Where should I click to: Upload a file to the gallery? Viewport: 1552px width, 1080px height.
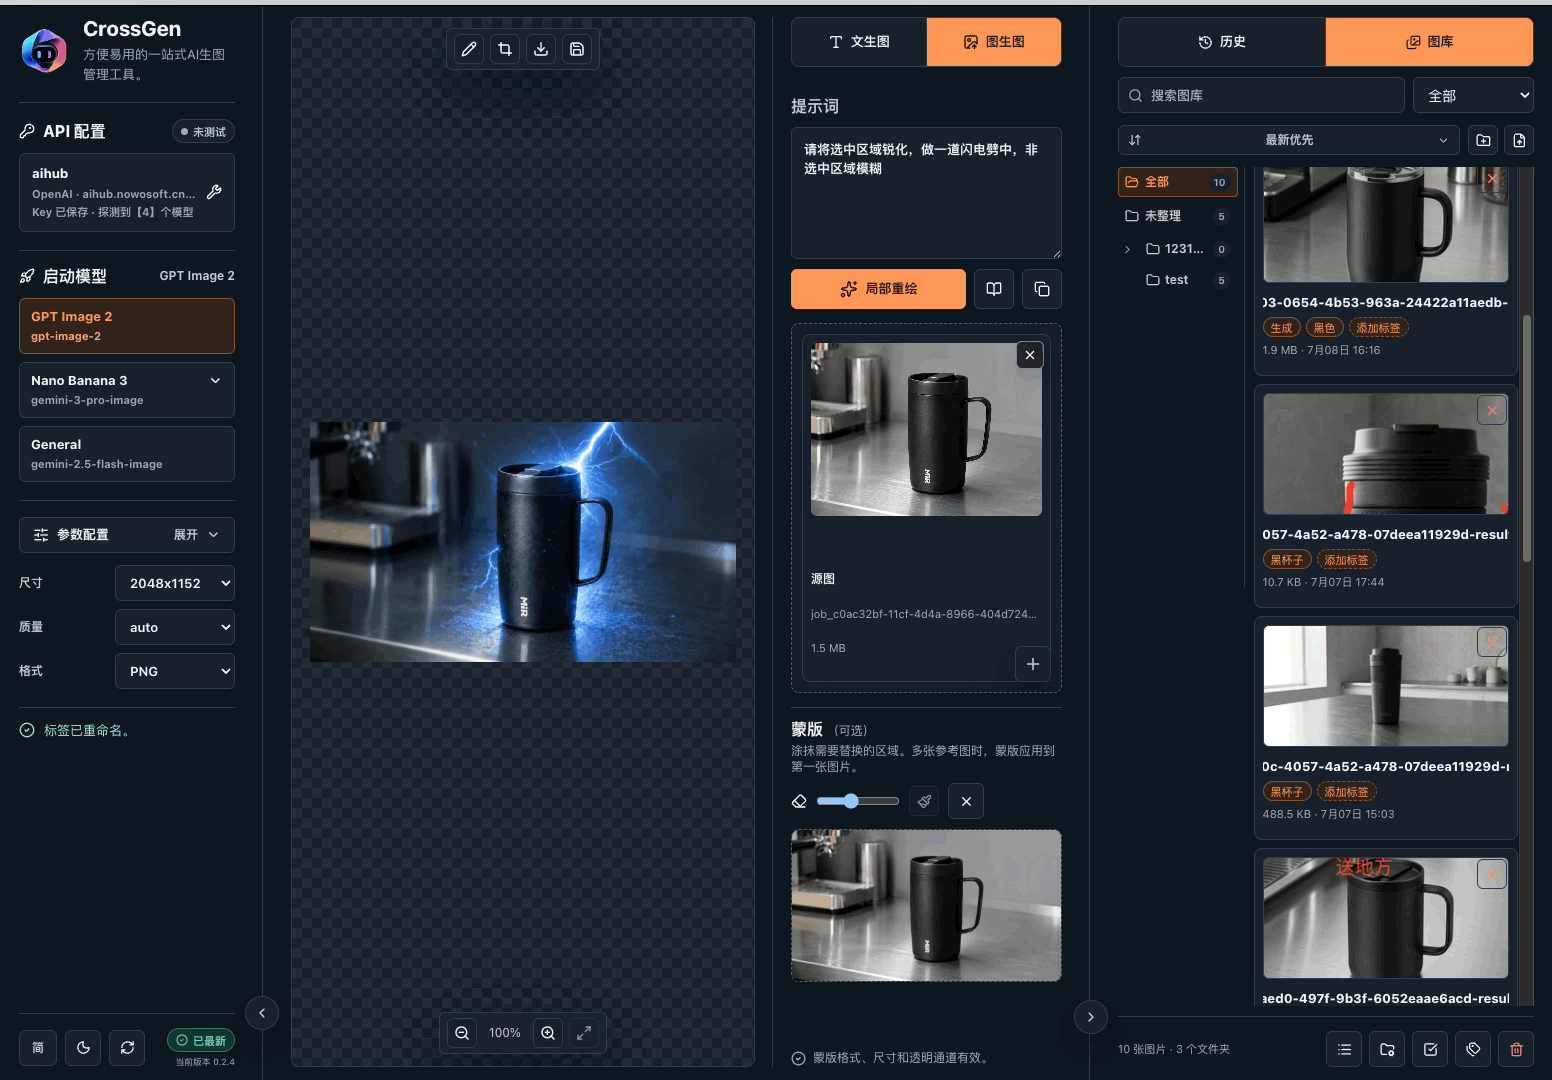click(1519, 140)
